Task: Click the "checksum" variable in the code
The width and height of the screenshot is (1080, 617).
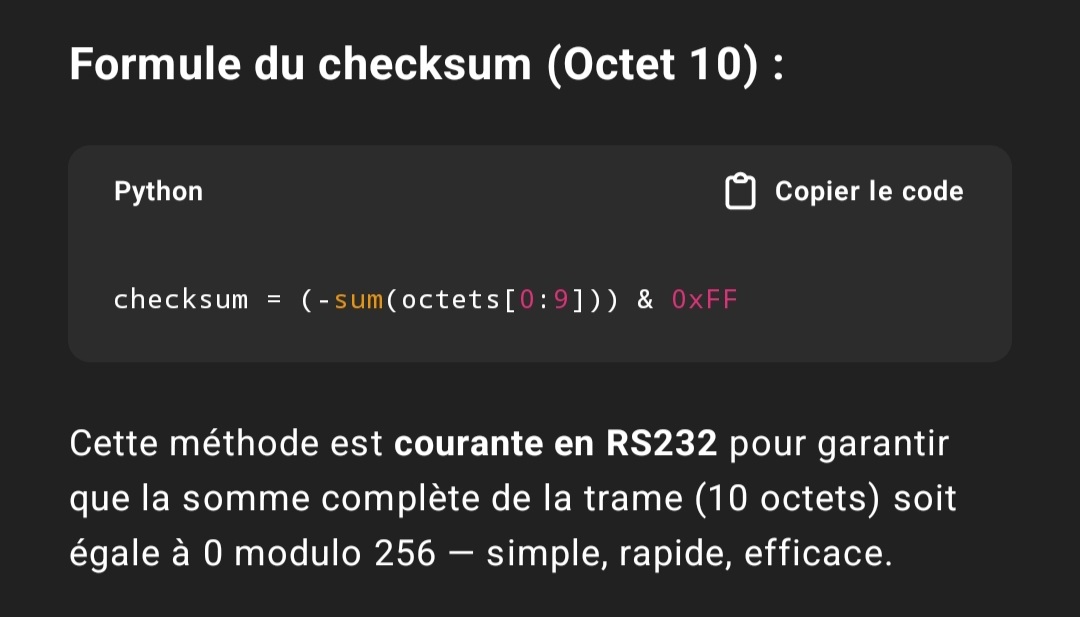Action: [x=181, y=299]
